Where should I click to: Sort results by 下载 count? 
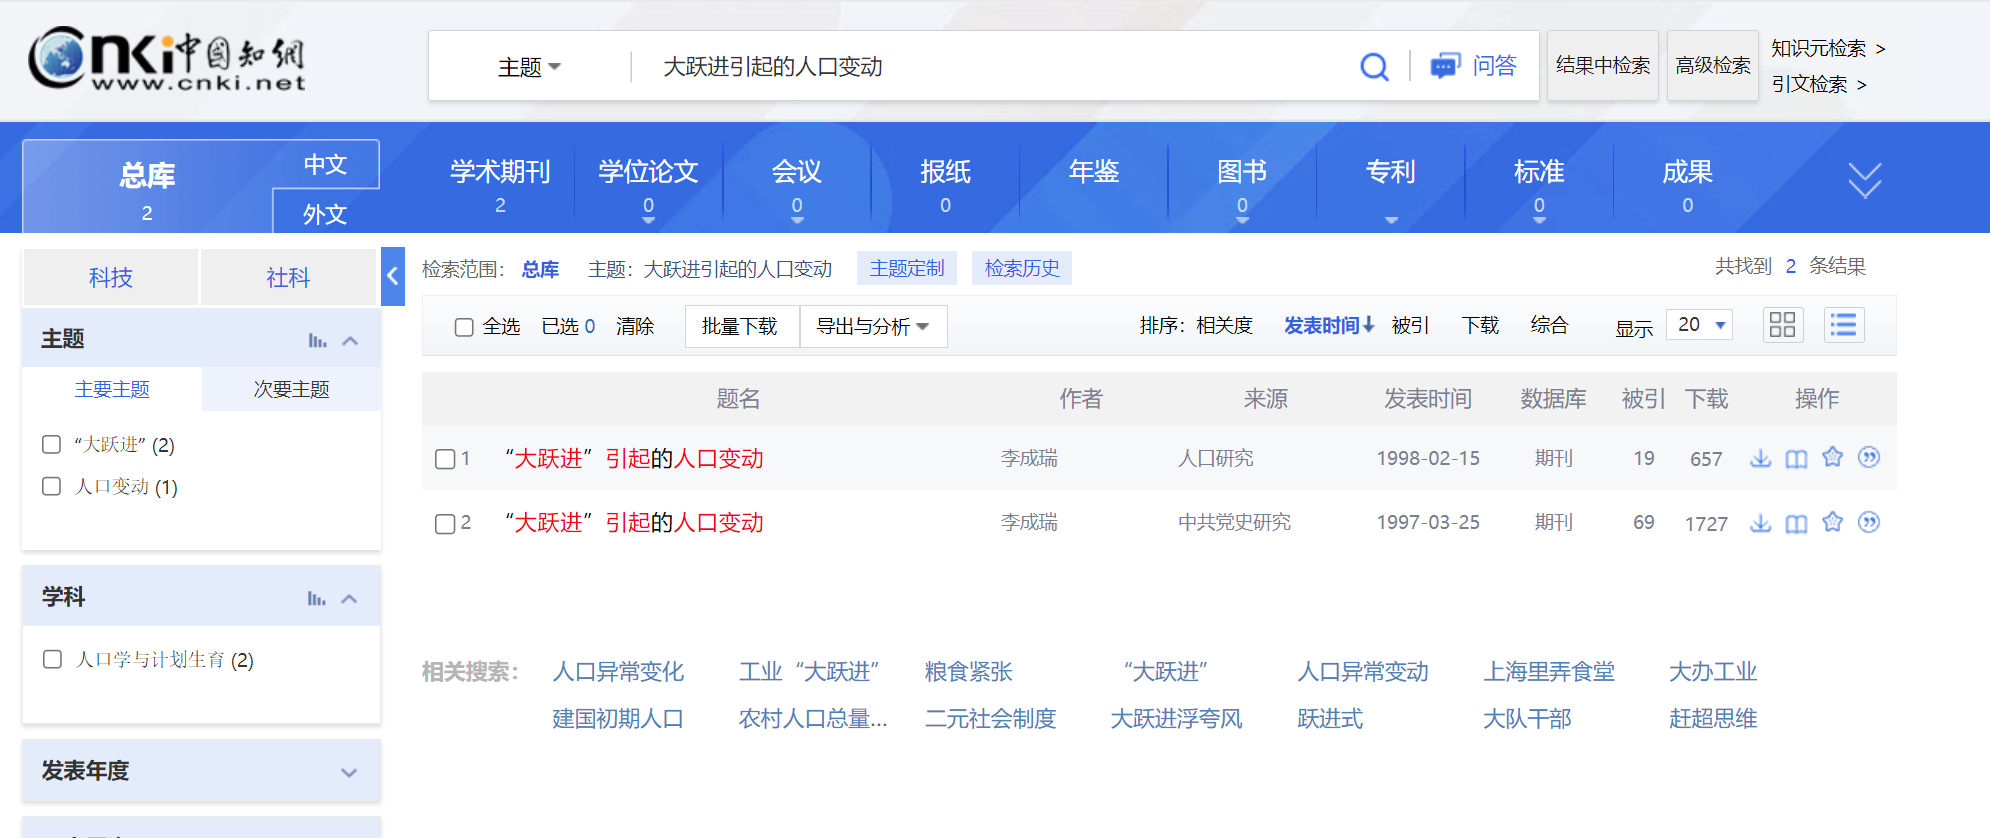tap(1480, 325)
